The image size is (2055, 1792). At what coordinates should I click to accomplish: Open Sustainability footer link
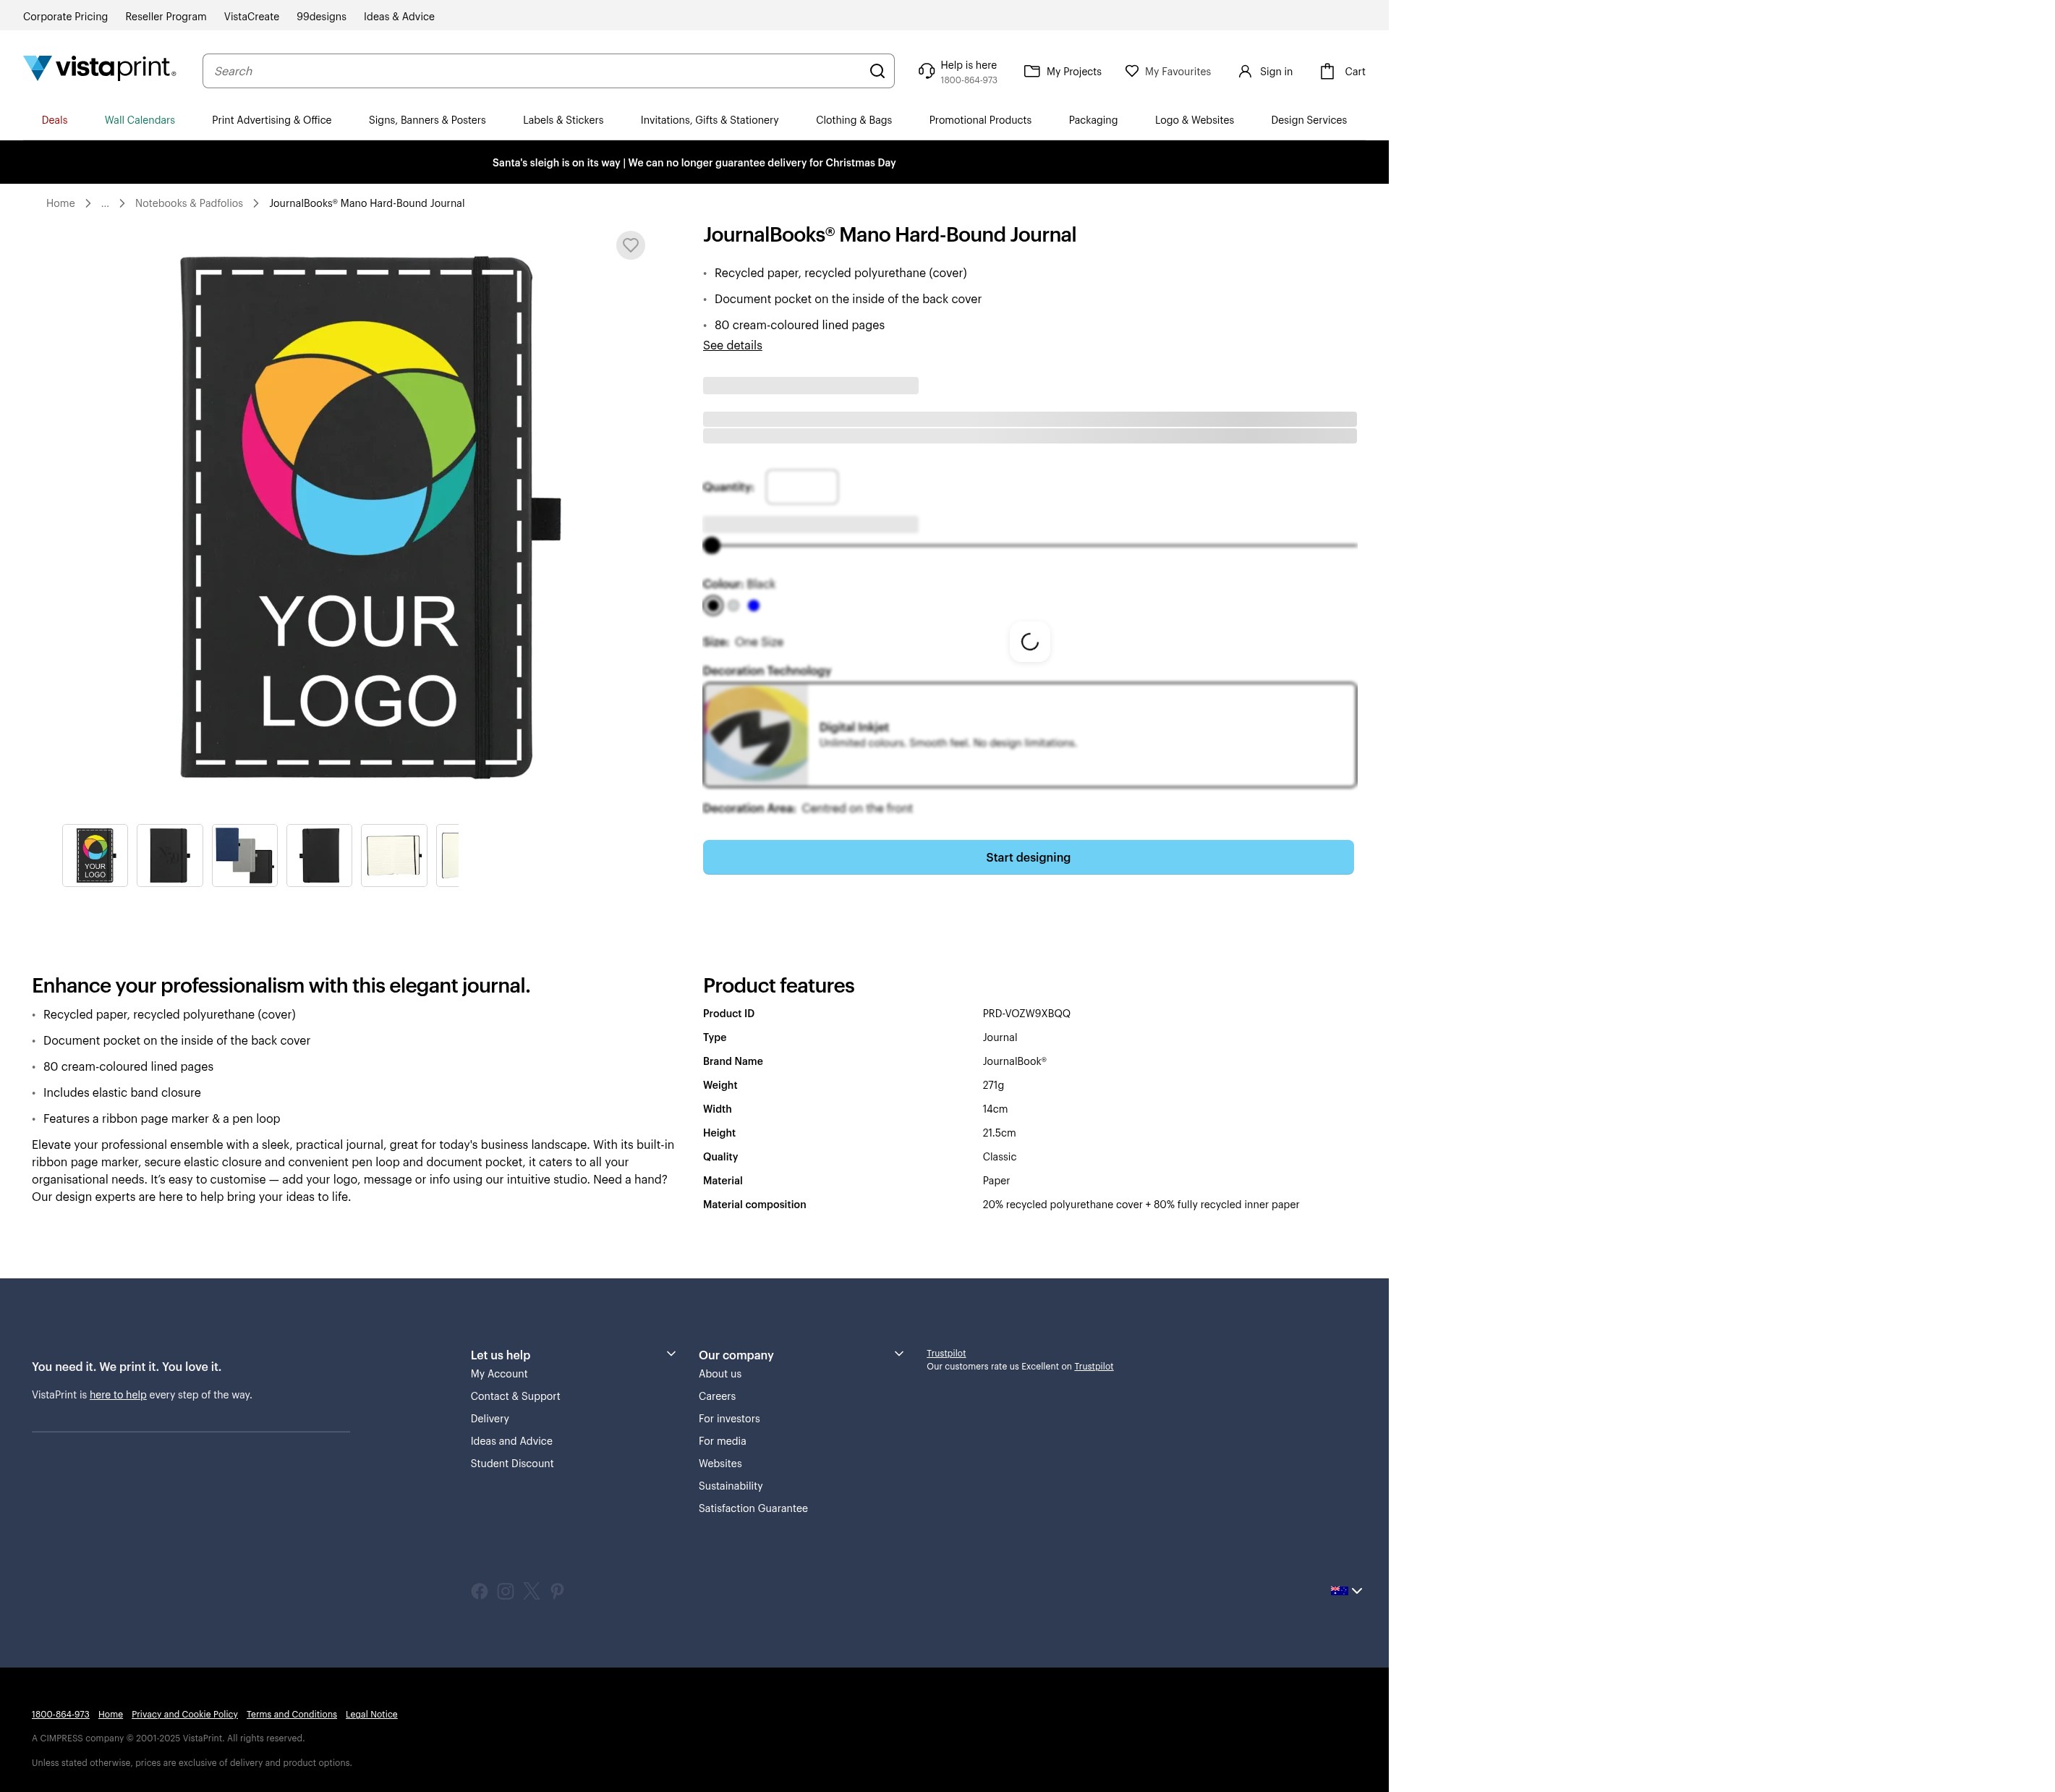pos(731,1486)
